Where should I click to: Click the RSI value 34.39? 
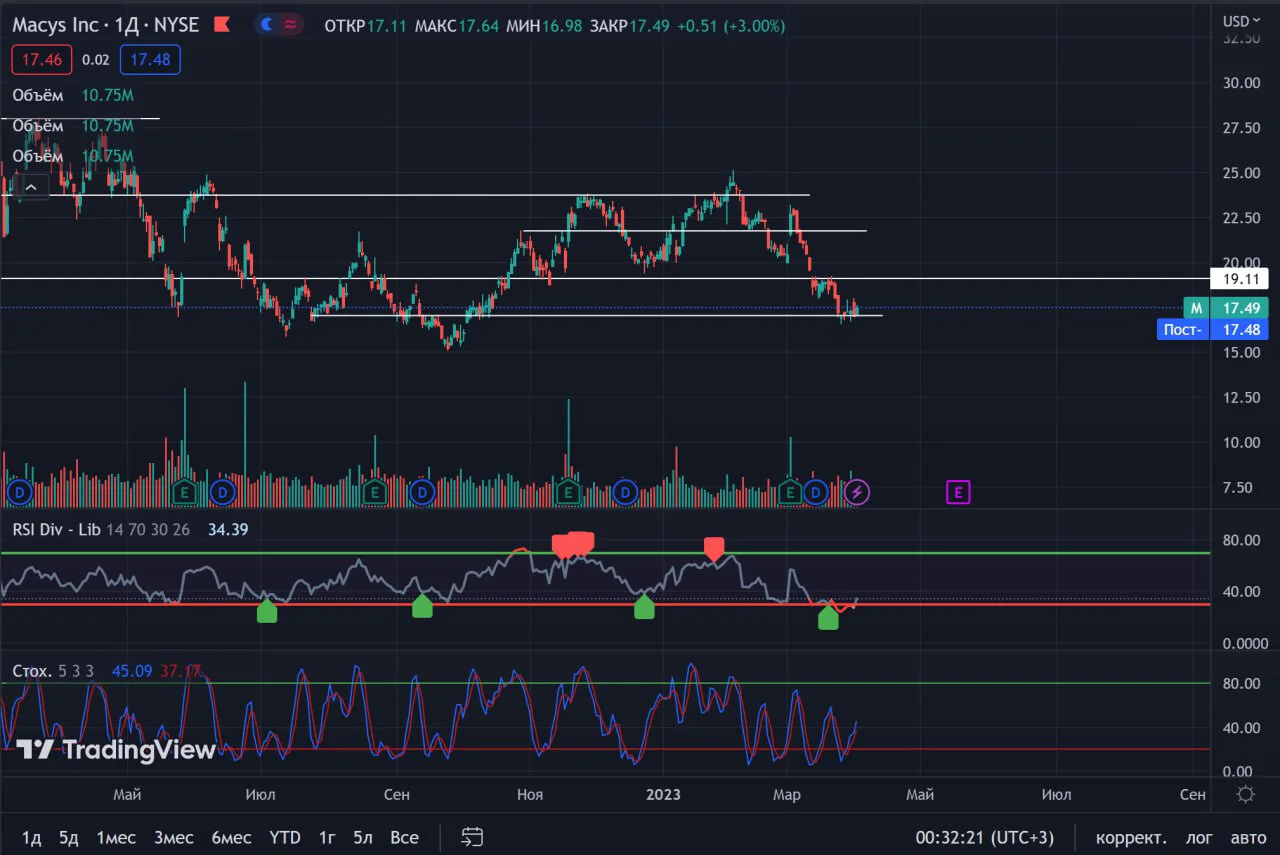click(228, 529)
